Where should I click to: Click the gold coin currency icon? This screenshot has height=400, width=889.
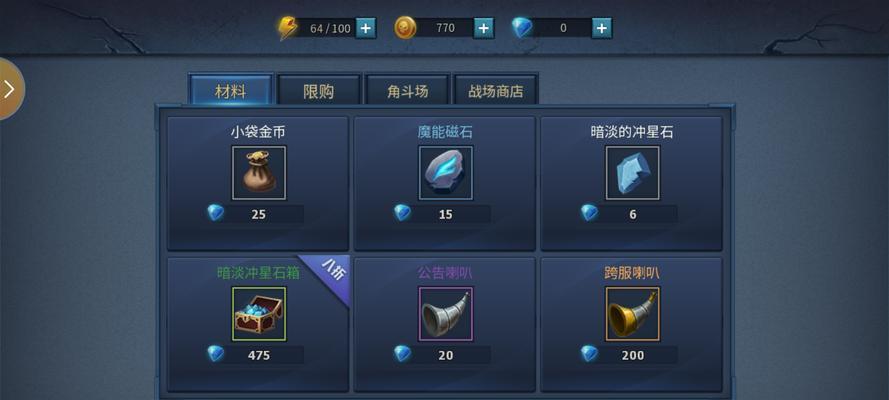tap(405, 28)
